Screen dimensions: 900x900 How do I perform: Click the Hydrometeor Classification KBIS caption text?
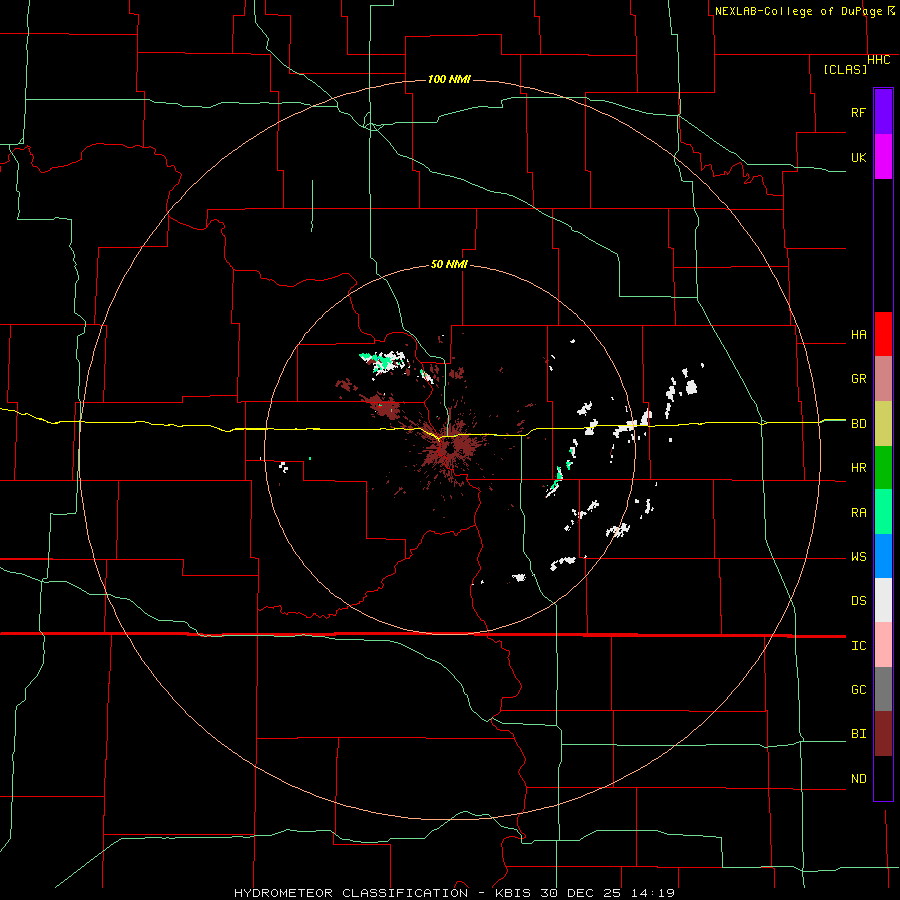pos(454,893)
